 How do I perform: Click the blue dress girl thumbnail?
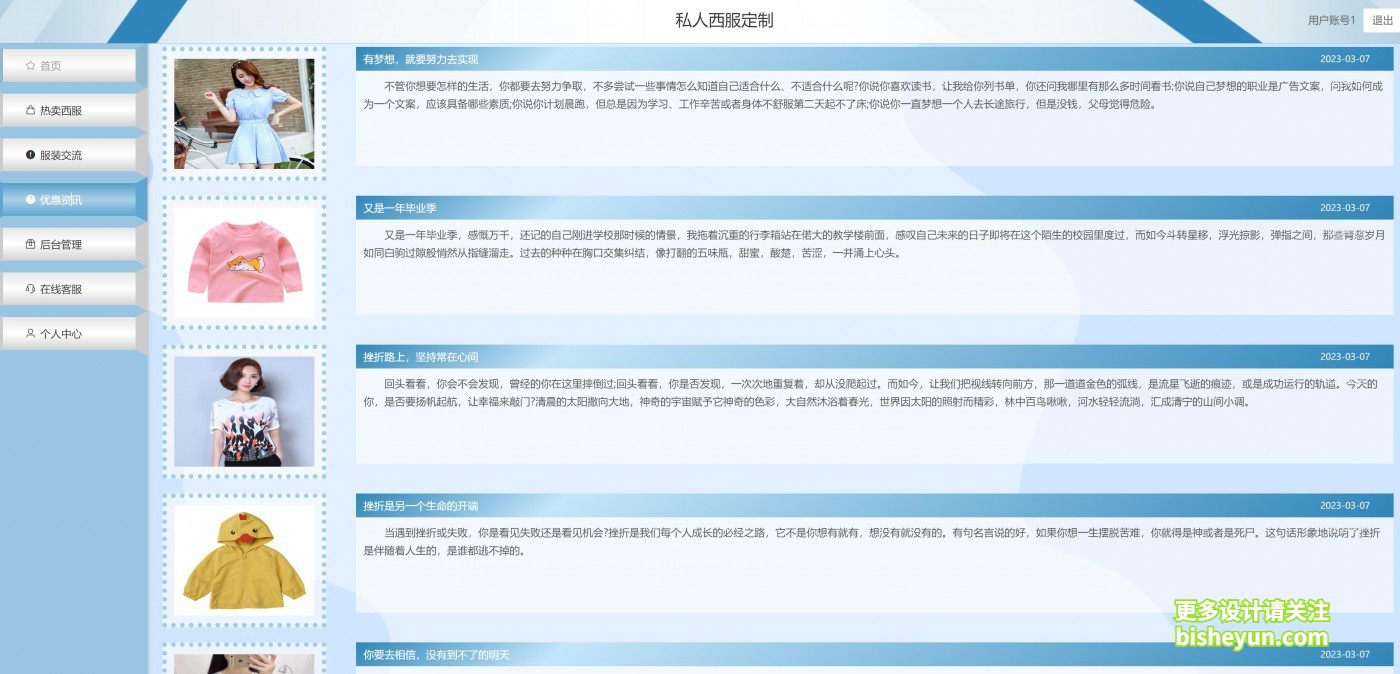tap(244, 113)
